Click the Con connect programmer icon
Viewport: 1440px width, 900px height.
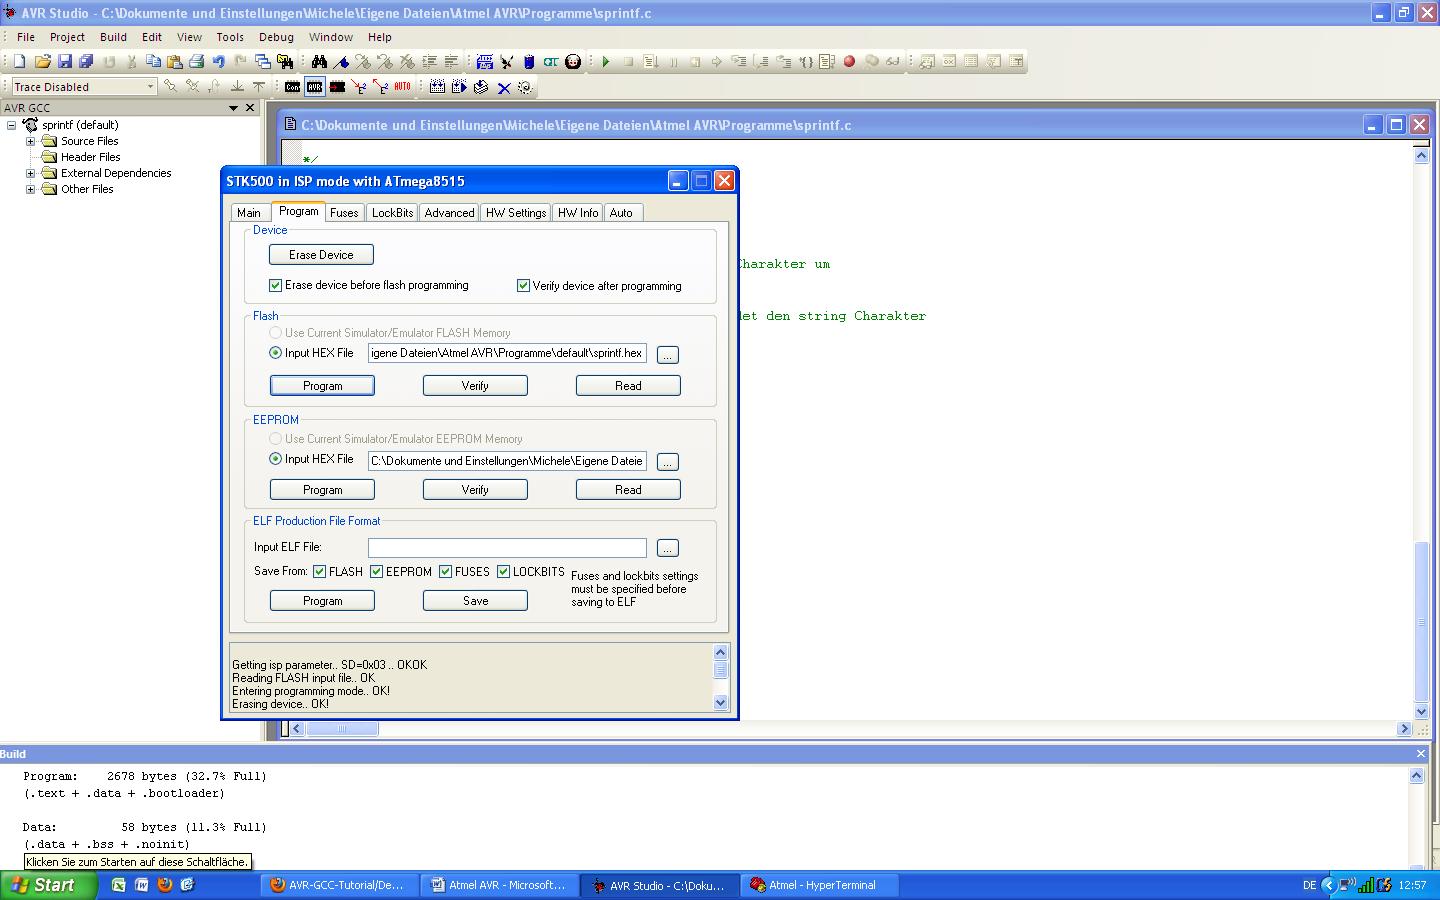pos(292,87)
